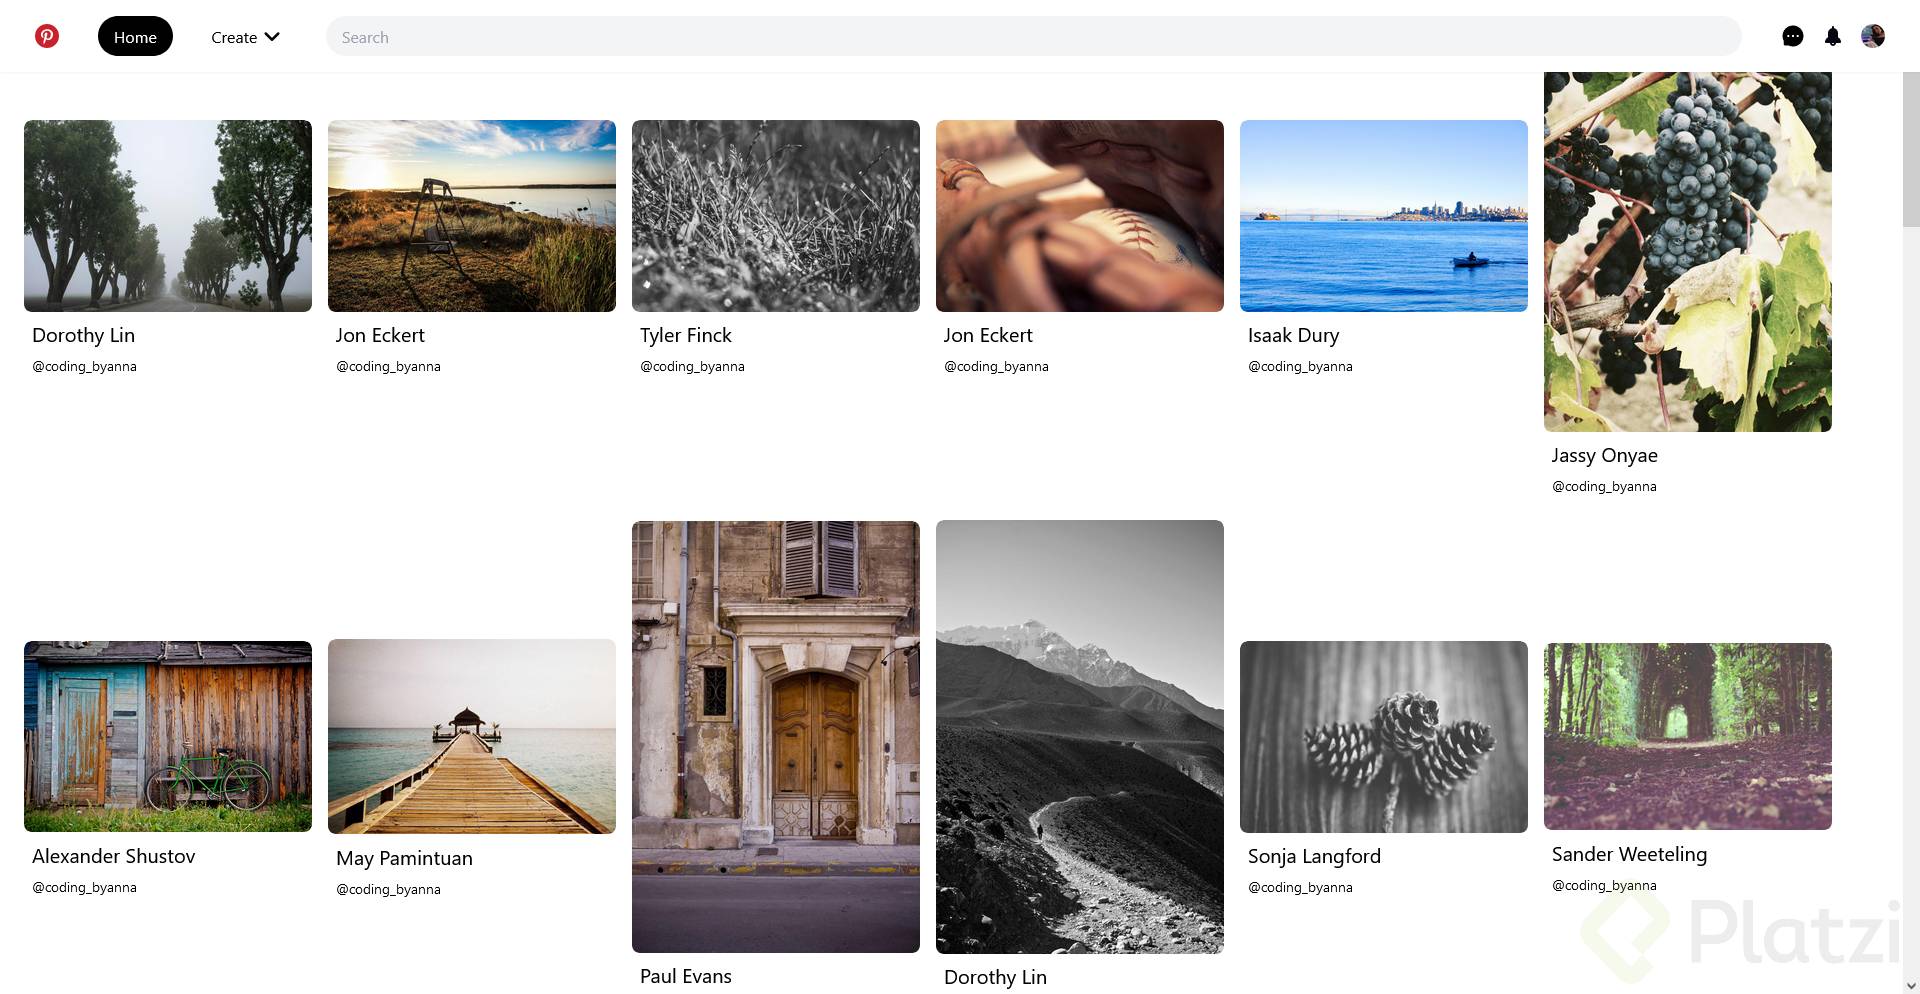Open the foggy tree-lined road photo
This screenshot has height=994, width=1920.
tap(168, 216)
